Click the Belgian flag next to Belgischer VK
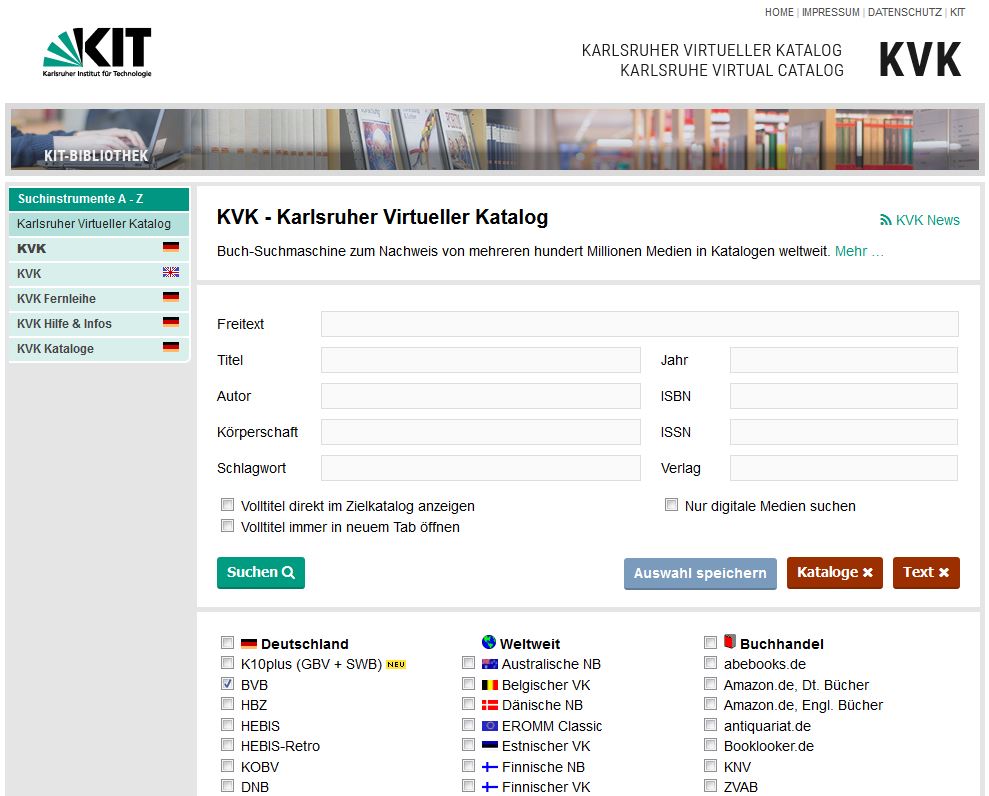989x796 pixels. 489,685
